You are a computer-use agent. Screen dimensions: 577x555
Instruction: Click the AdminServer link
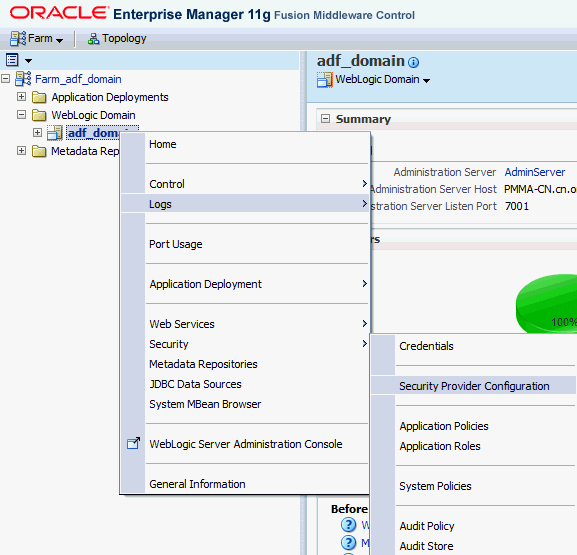[534, 172]
